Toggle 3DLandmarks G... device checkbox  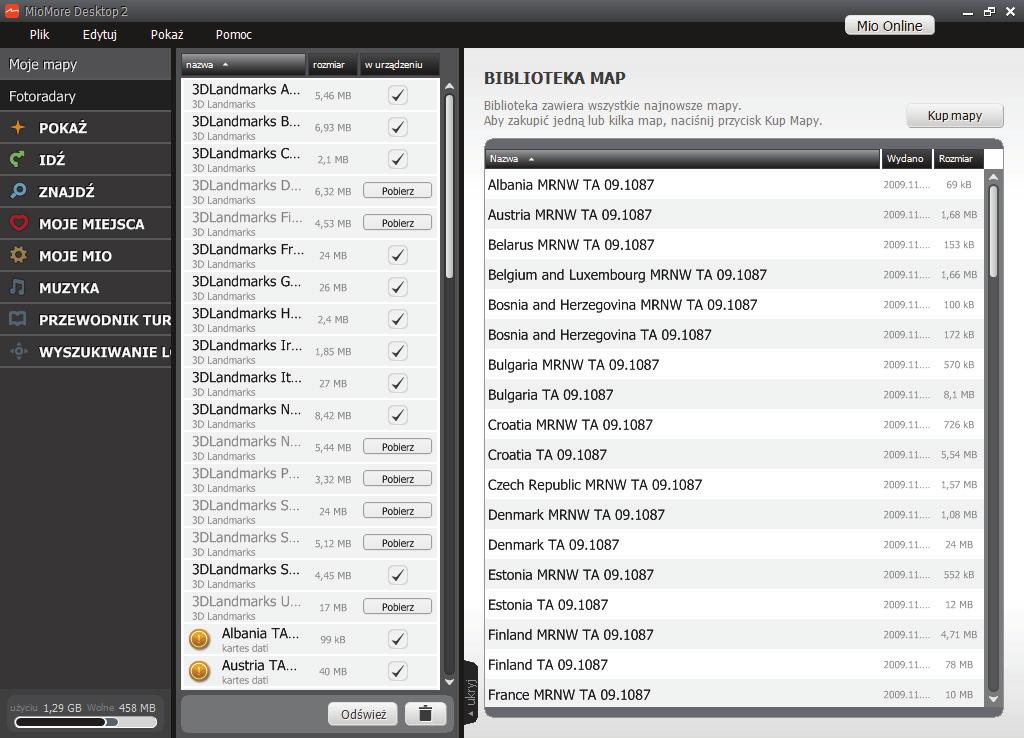tap(398, 287)
